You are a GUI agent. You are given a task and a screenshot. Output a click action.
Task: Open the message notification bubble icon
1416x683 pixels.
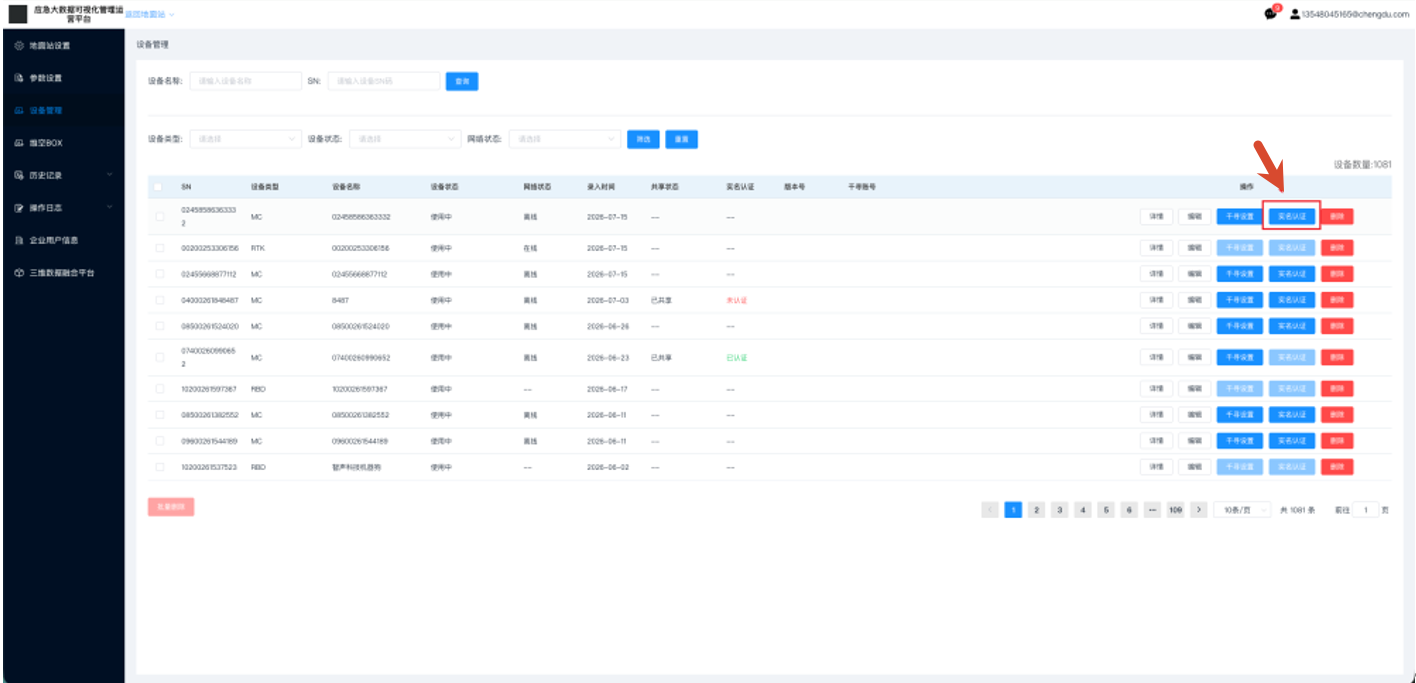(1270, 14)
